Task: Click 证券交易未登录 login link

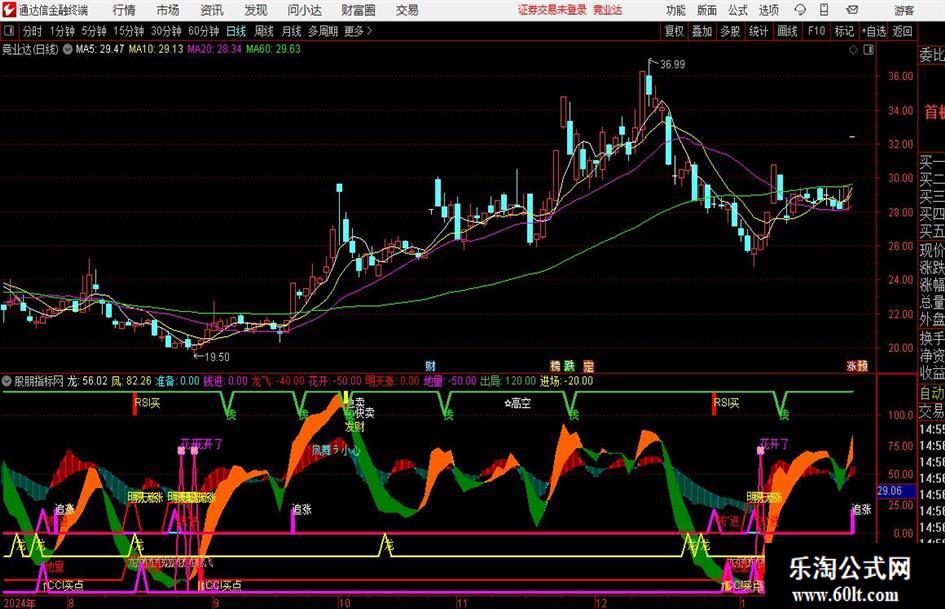Action: 552,10
